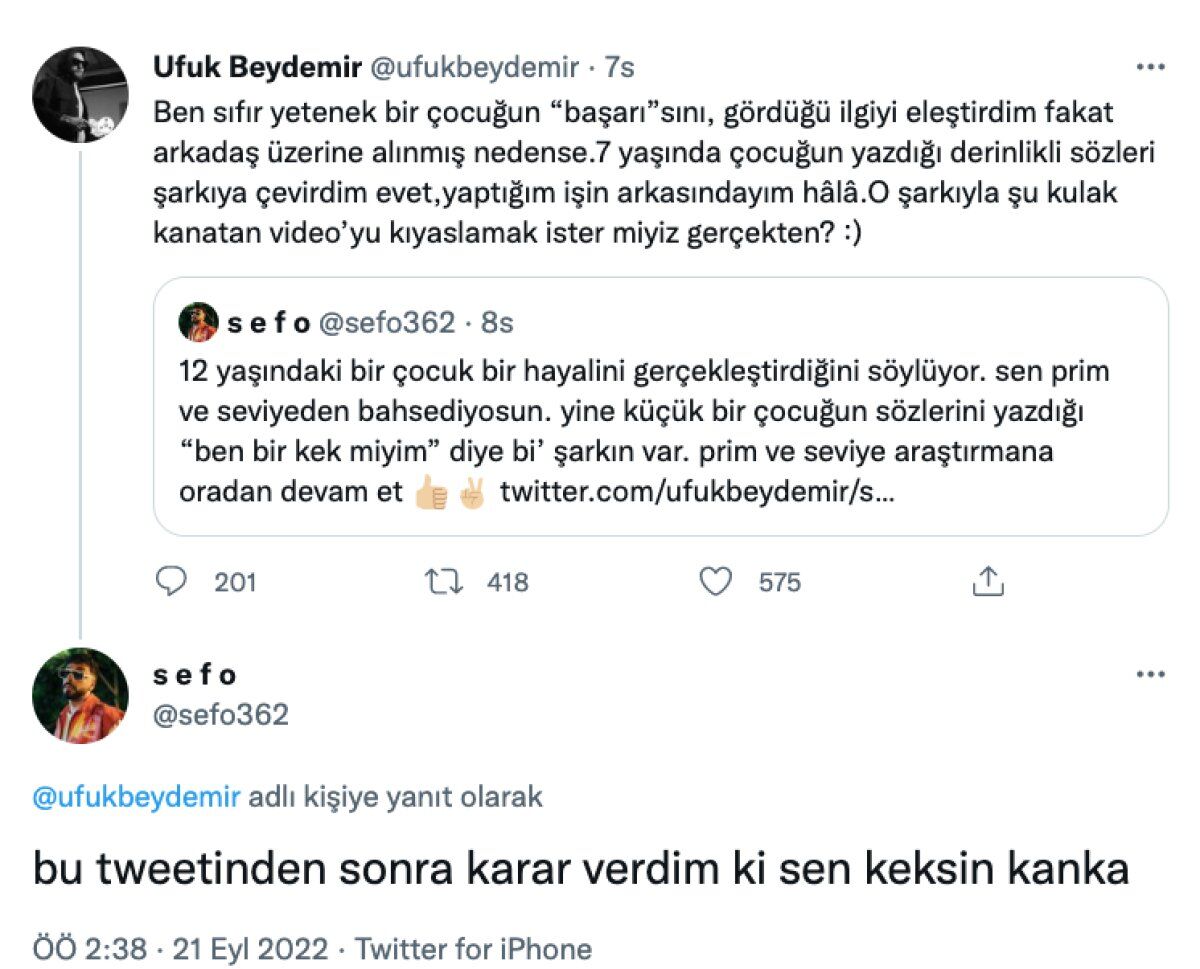Screen dimensions: 1200x969
Task: Retweet Ufuk Beydemir's tweet
Action: (x=444, y=581)
